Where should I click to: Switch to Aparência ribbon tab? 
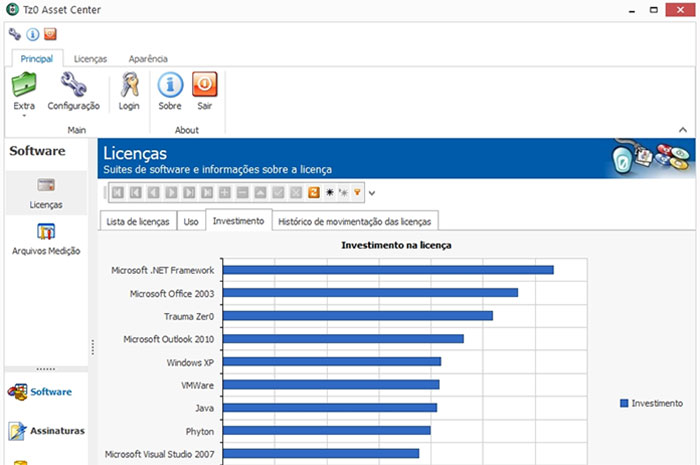point(148,59)
